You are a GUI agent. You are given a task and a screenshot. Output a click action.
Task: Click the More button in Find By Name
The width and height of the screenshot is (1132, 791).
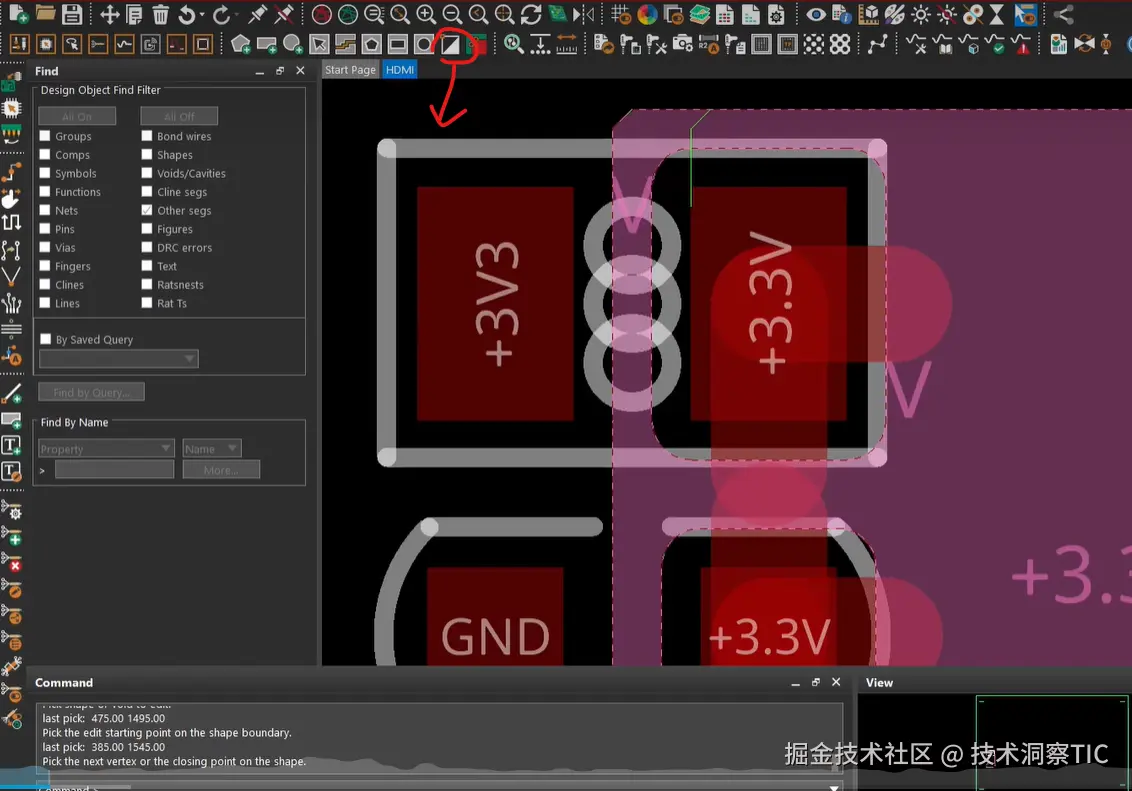221,470
